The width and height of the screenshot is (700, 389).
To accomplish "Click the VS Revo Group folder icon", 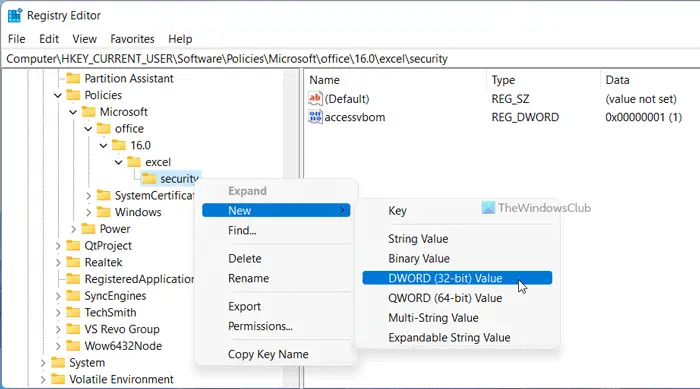I will [73, 329].
